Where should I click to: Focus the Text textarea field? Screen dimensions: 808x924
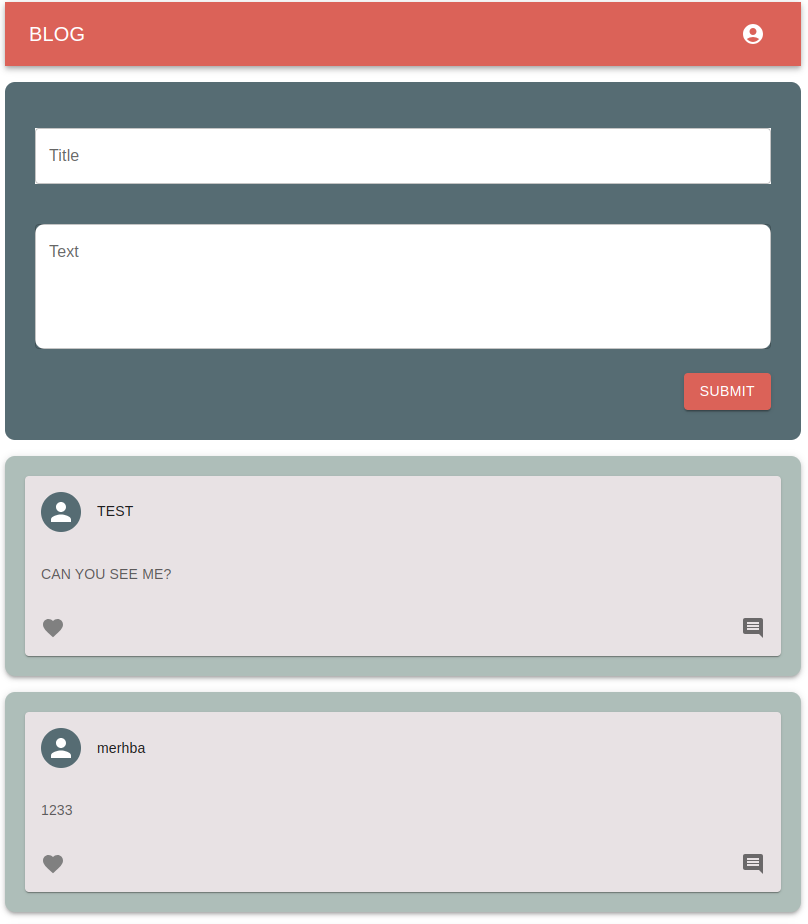point(403,286)
